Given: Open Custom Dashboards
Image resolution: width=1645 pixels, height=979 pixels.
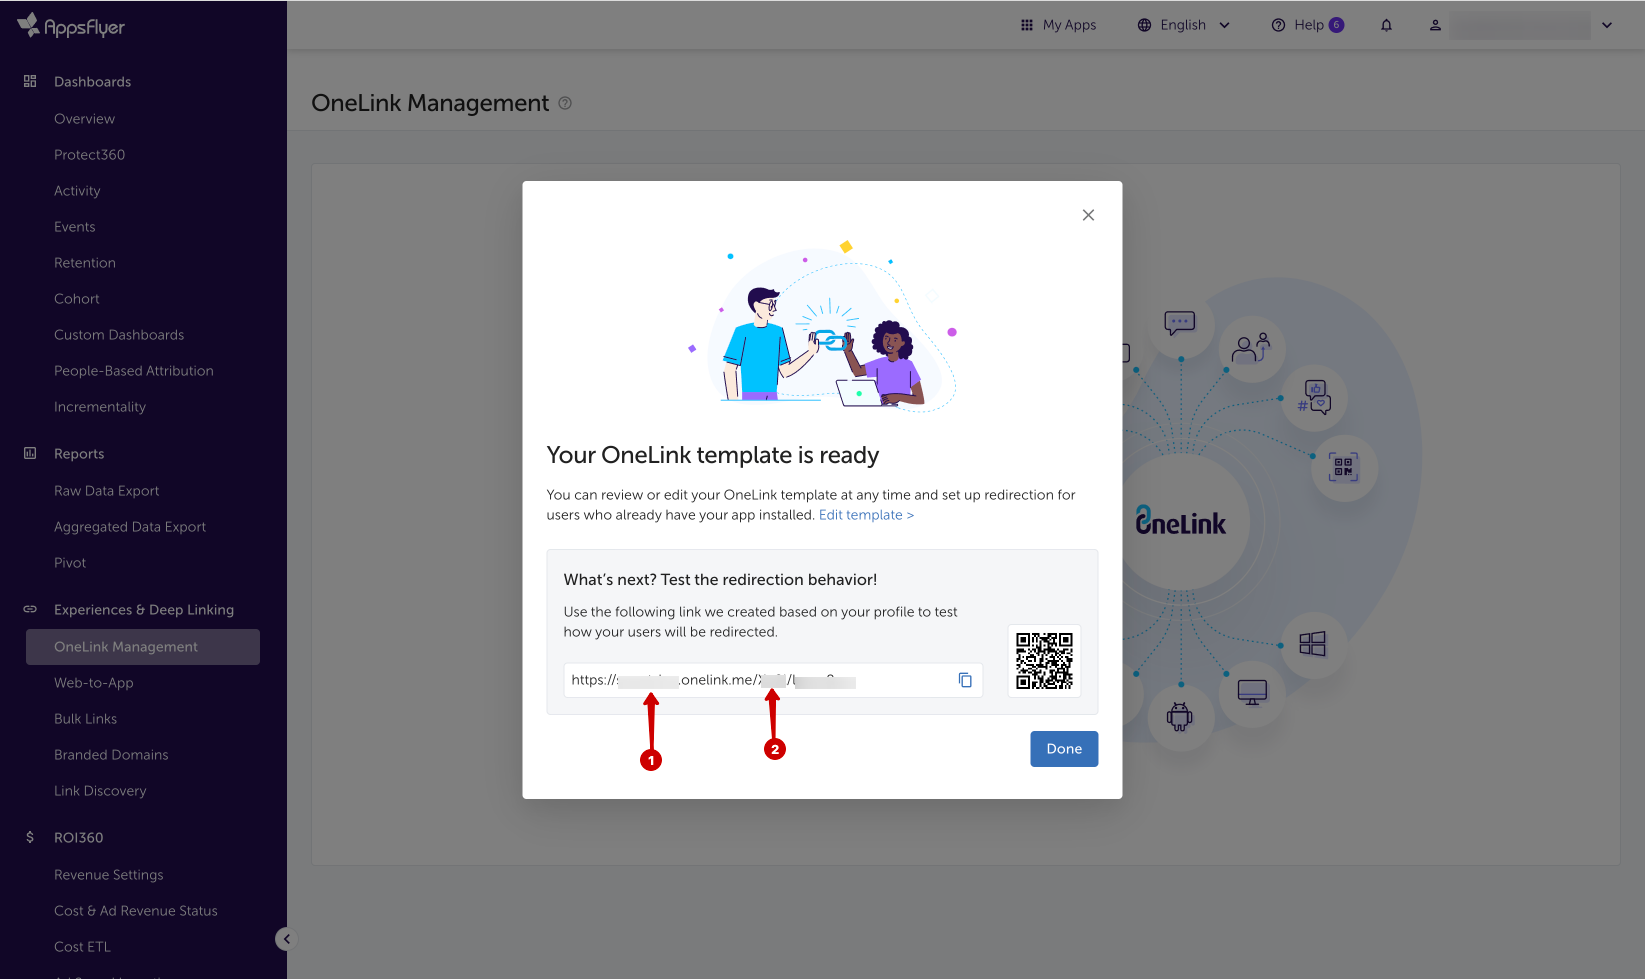Looking at the screenshot, I should pos(119,334).
